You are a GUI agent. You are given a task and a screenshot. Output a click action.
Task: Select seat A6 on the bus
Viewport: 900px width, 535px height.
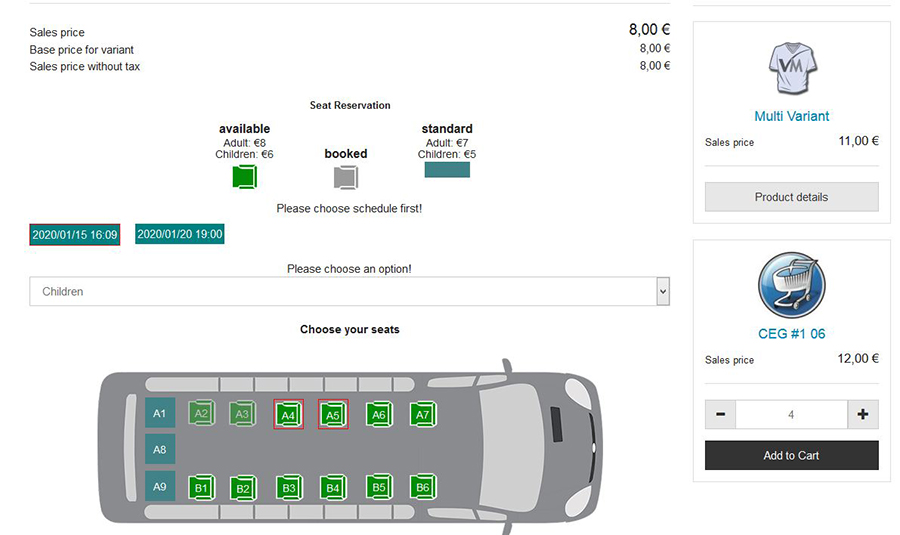(378, 414)
